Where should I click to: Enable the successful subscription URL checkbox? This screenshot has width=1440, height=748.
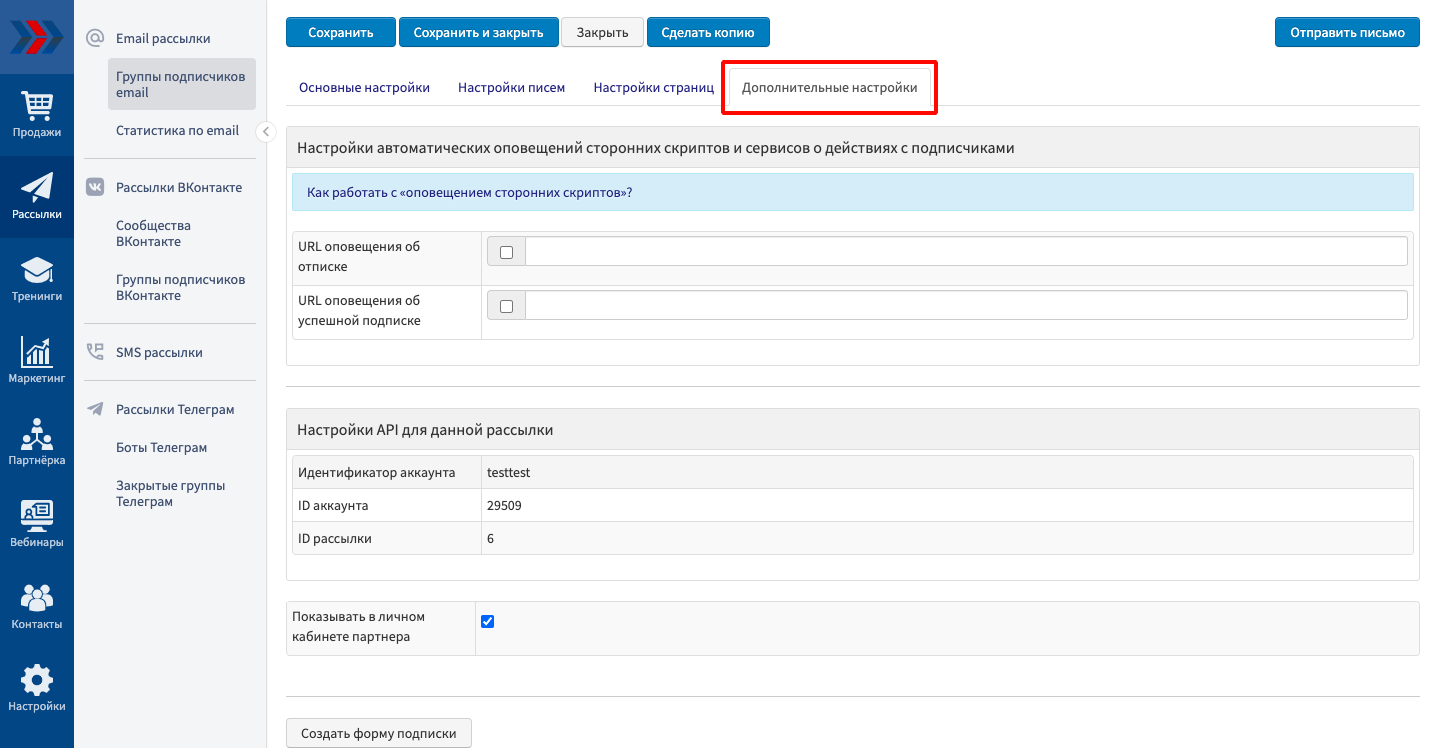click(x=506, y=306)
